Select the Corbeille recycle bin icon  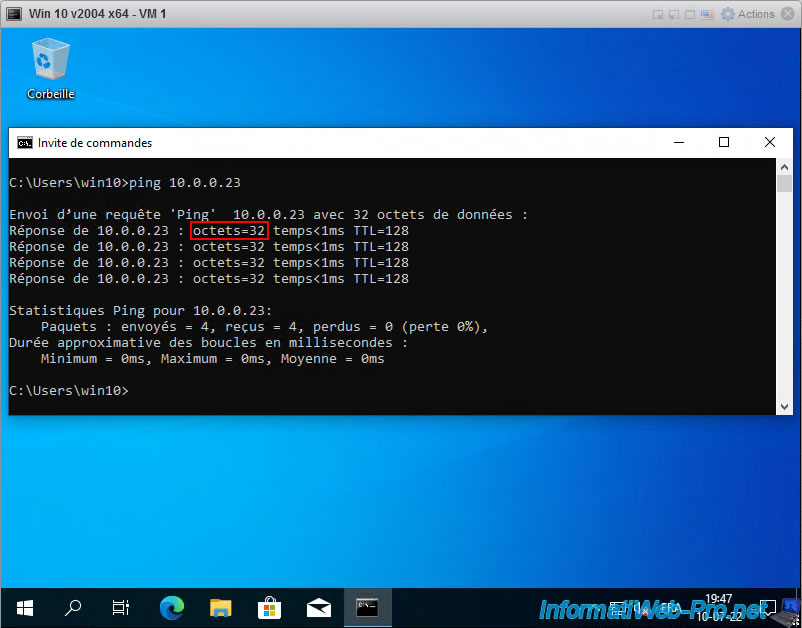pos(50,68)
